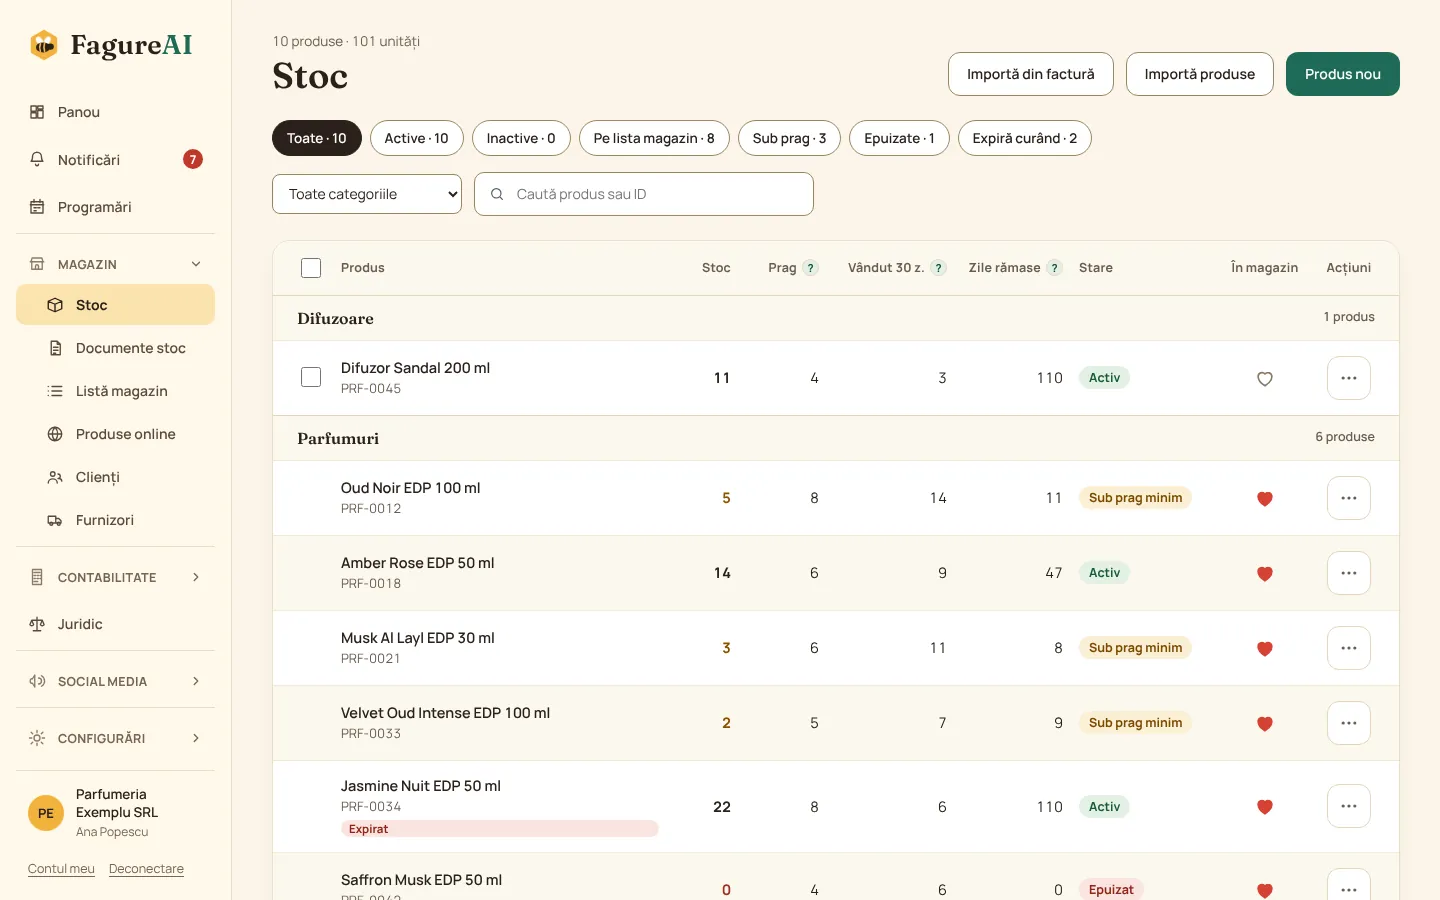The height and width of the screenshot is (900, 1440).
Task: Toggle the heart for Oud Noir EDP 100 ml
Action: coord(1265,499)
